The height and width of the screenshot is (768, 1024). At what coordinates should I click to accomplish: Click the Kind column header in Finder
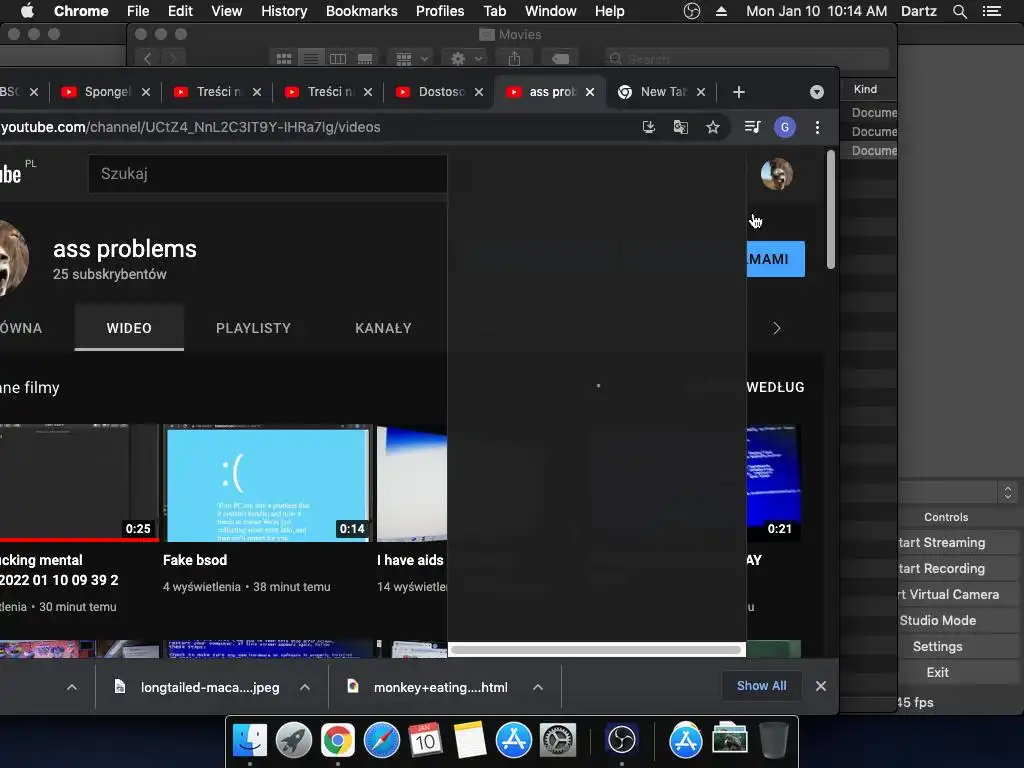point(865,89)
